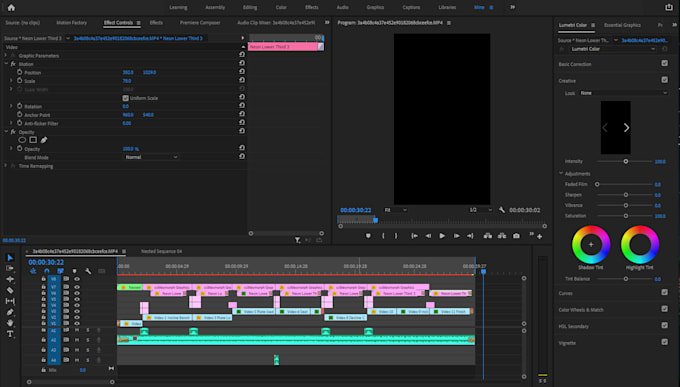
Task: Open the Lumetri Color effect dropdown
Action: (613, 49)
